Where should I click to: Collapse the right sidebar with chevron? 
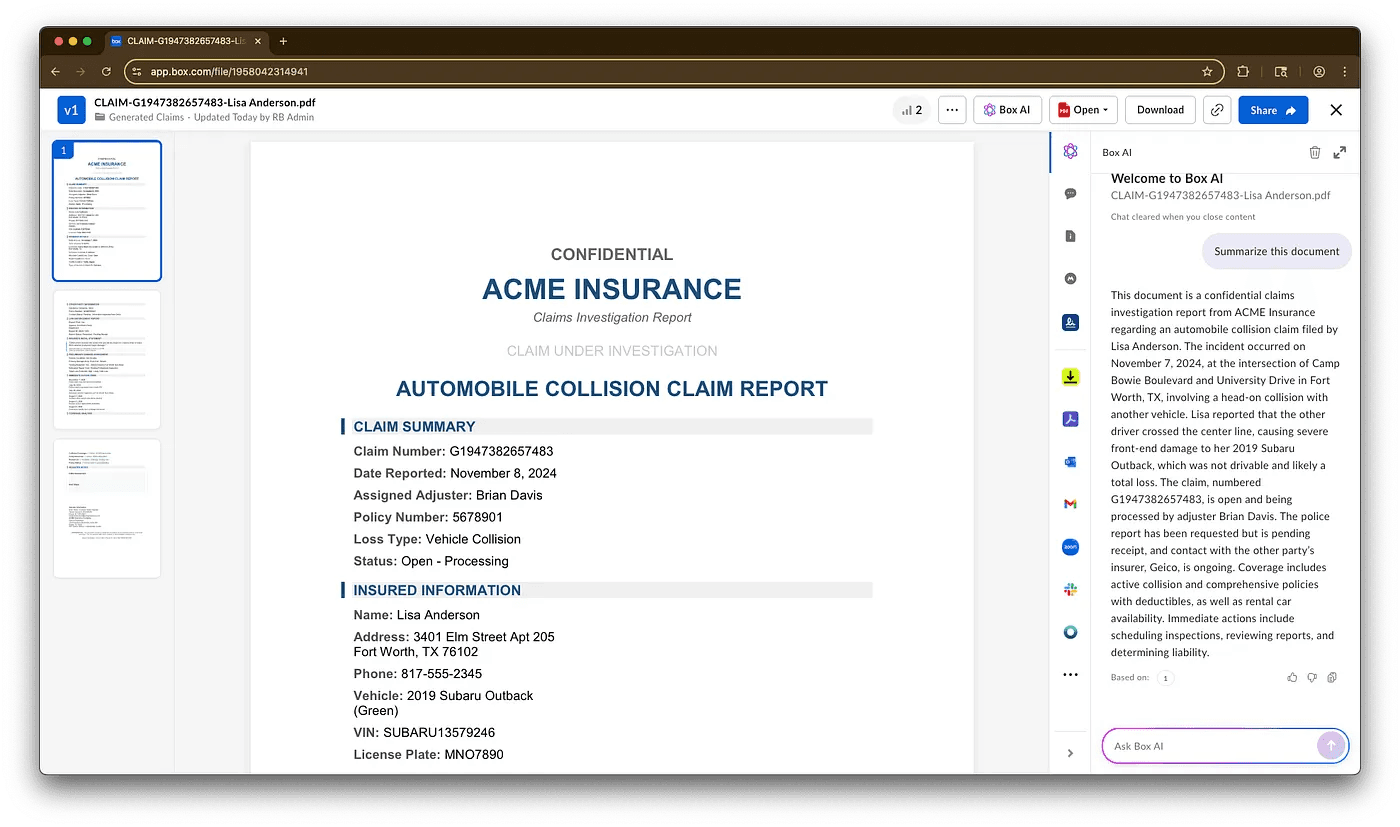[x=1070, y=753]
